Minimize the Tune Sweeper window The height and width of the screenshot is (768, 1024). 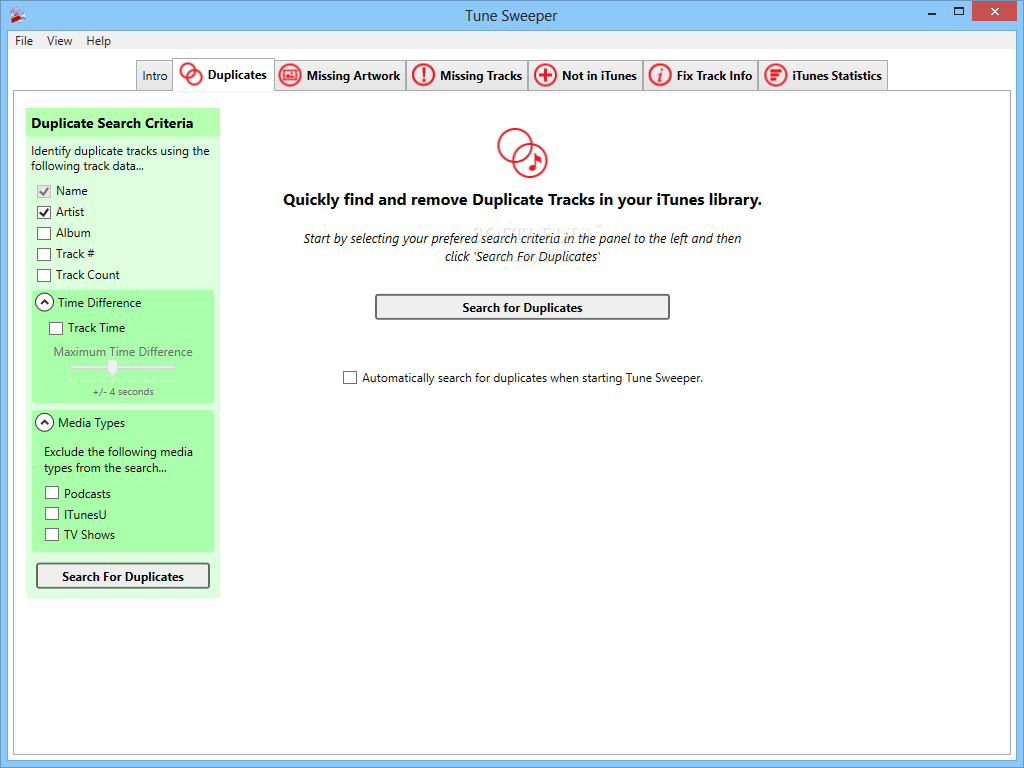coord(932,12)
